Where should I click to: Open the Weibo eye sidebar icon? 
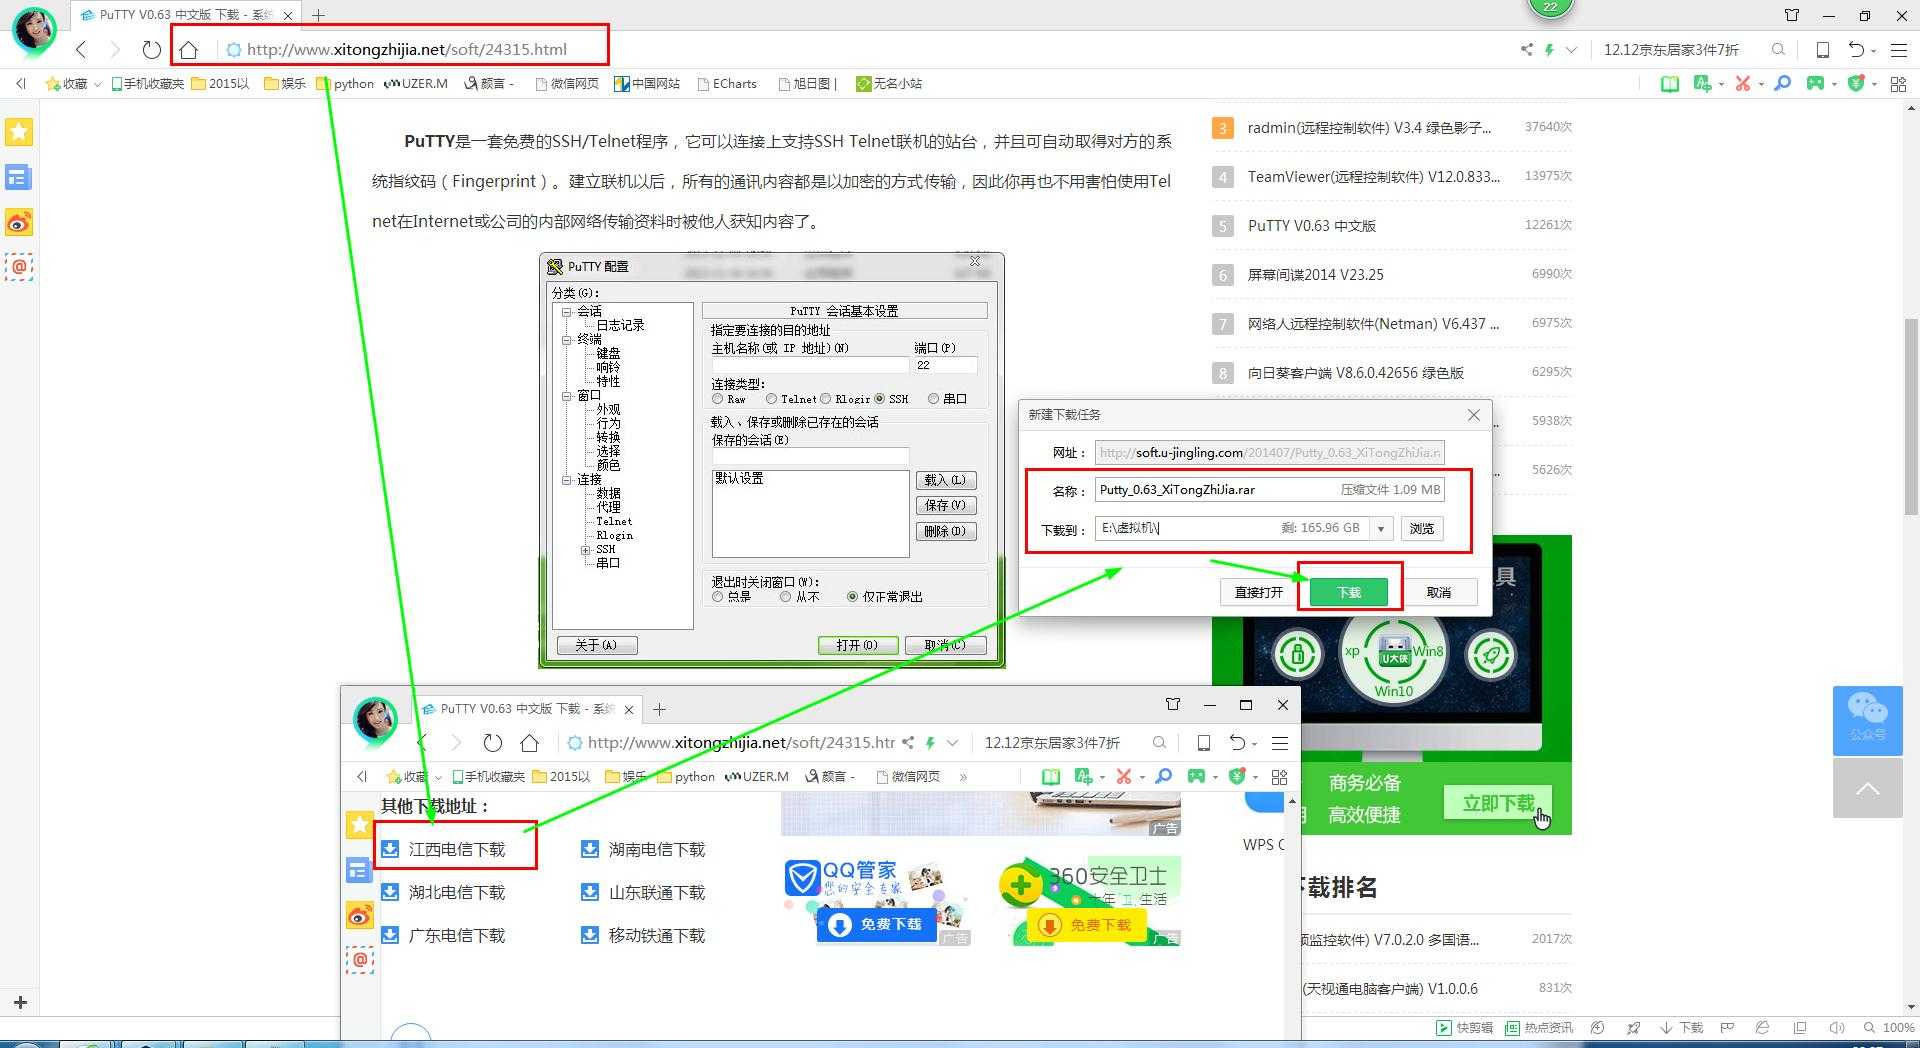click(19, 223)
